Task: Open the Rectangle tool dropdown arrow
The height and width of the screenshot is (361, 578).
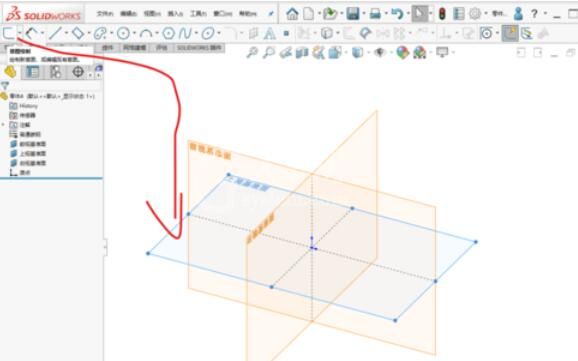Action: tap(89, 33)
